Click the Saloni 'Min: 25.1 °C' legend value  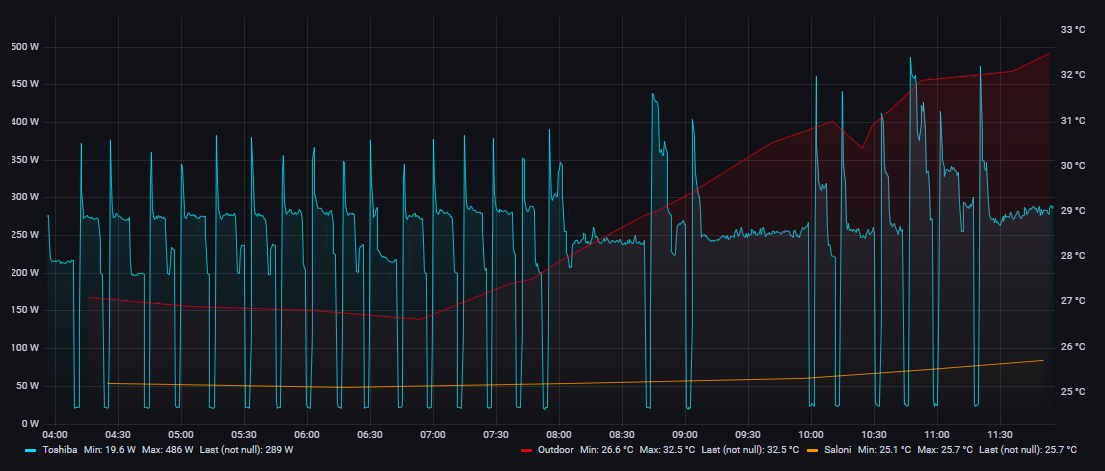(886, 450)
